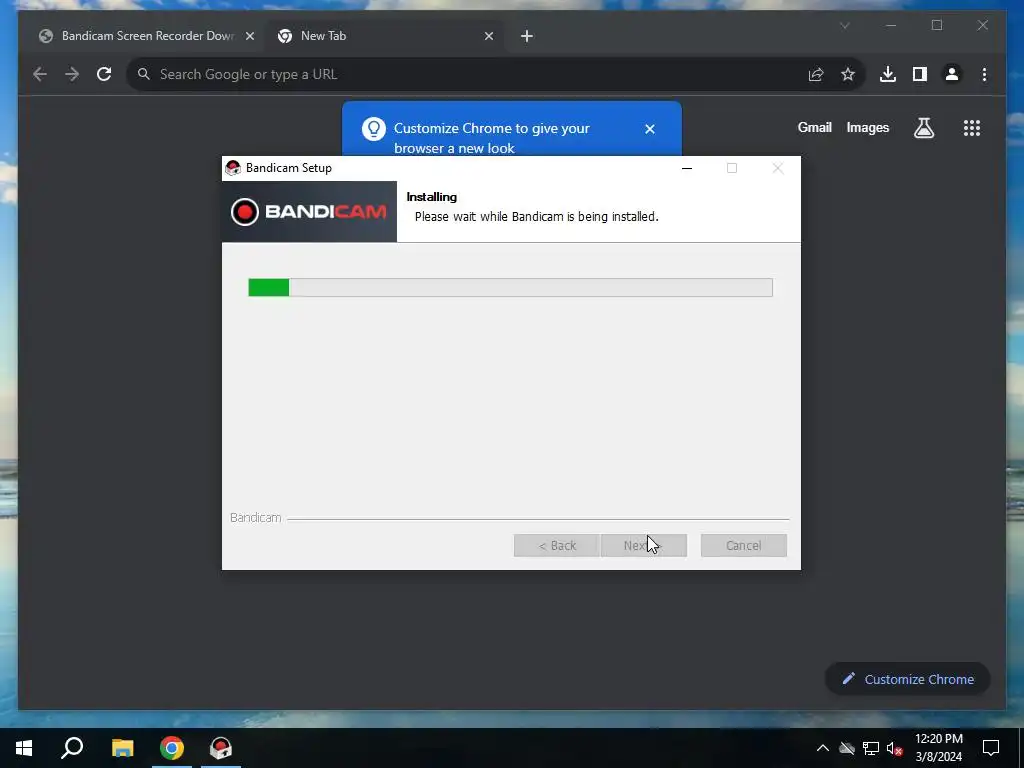
Task: Open the Chrome profile icon
Action: [x=952, y=74]
